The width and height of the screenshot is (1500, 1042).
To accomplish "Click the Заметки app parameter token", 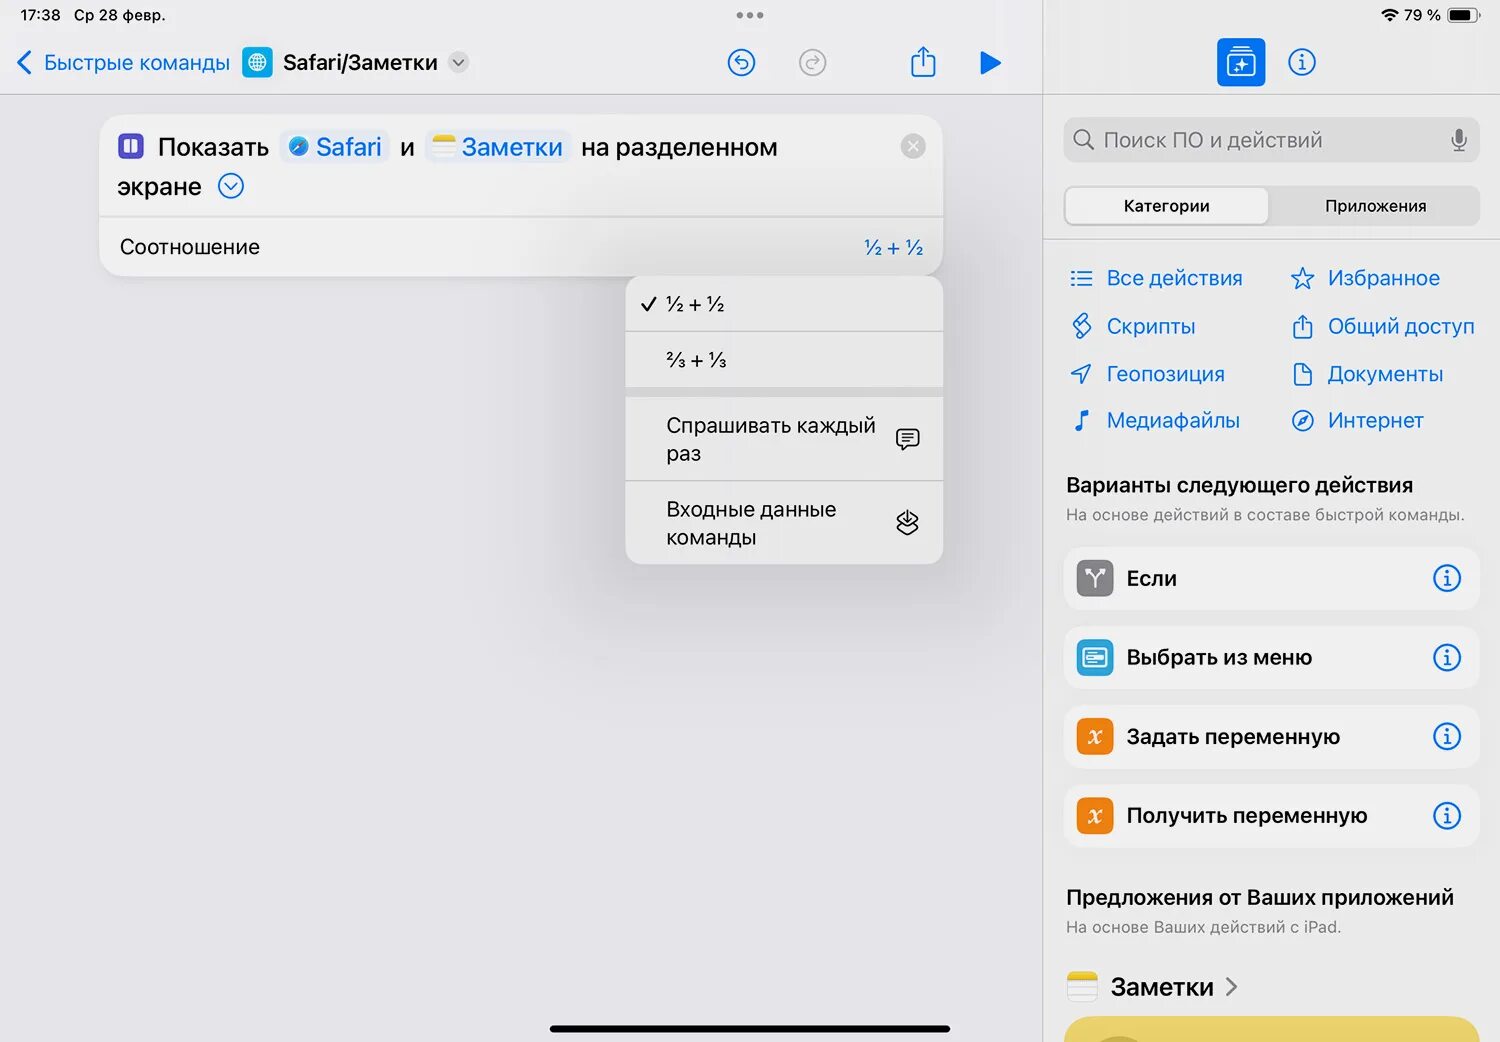I will pyautogui.click(x=498, y=147).
